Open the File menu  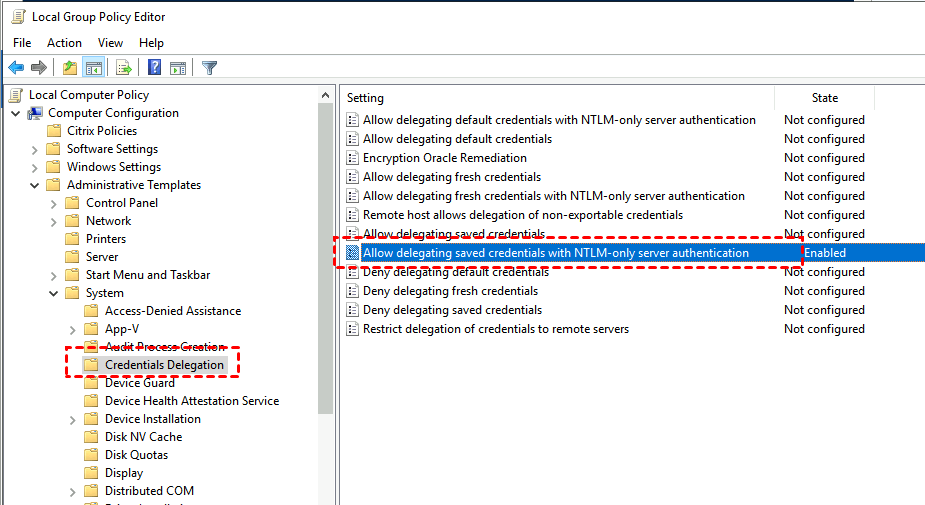point(22,43)
